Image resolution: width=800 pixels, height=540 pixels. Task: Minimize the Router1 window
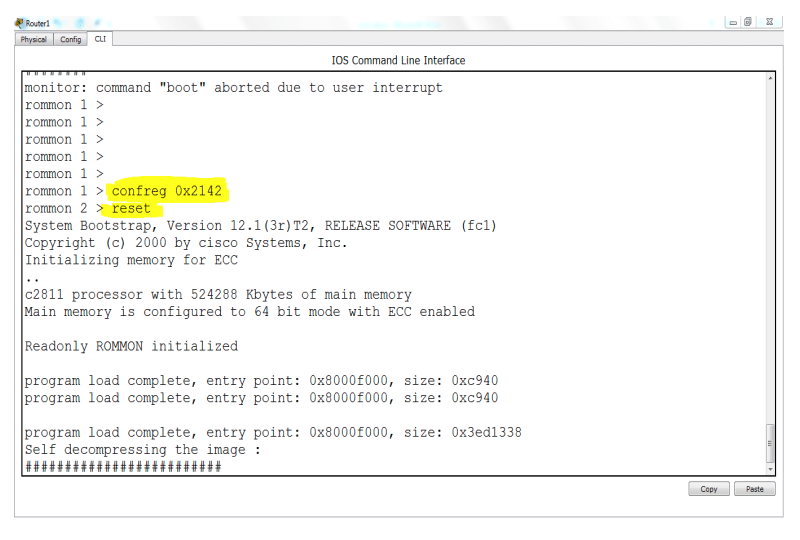pos(733,22)
